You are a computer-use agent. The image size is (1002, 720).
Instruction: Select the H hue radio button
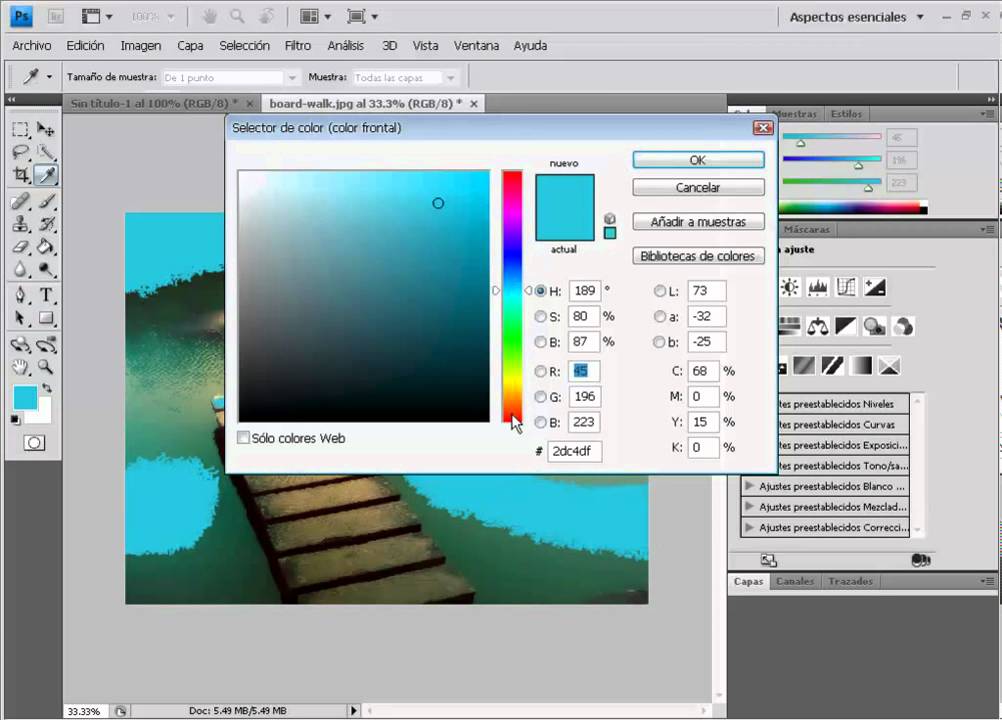(x=541, y=291)
